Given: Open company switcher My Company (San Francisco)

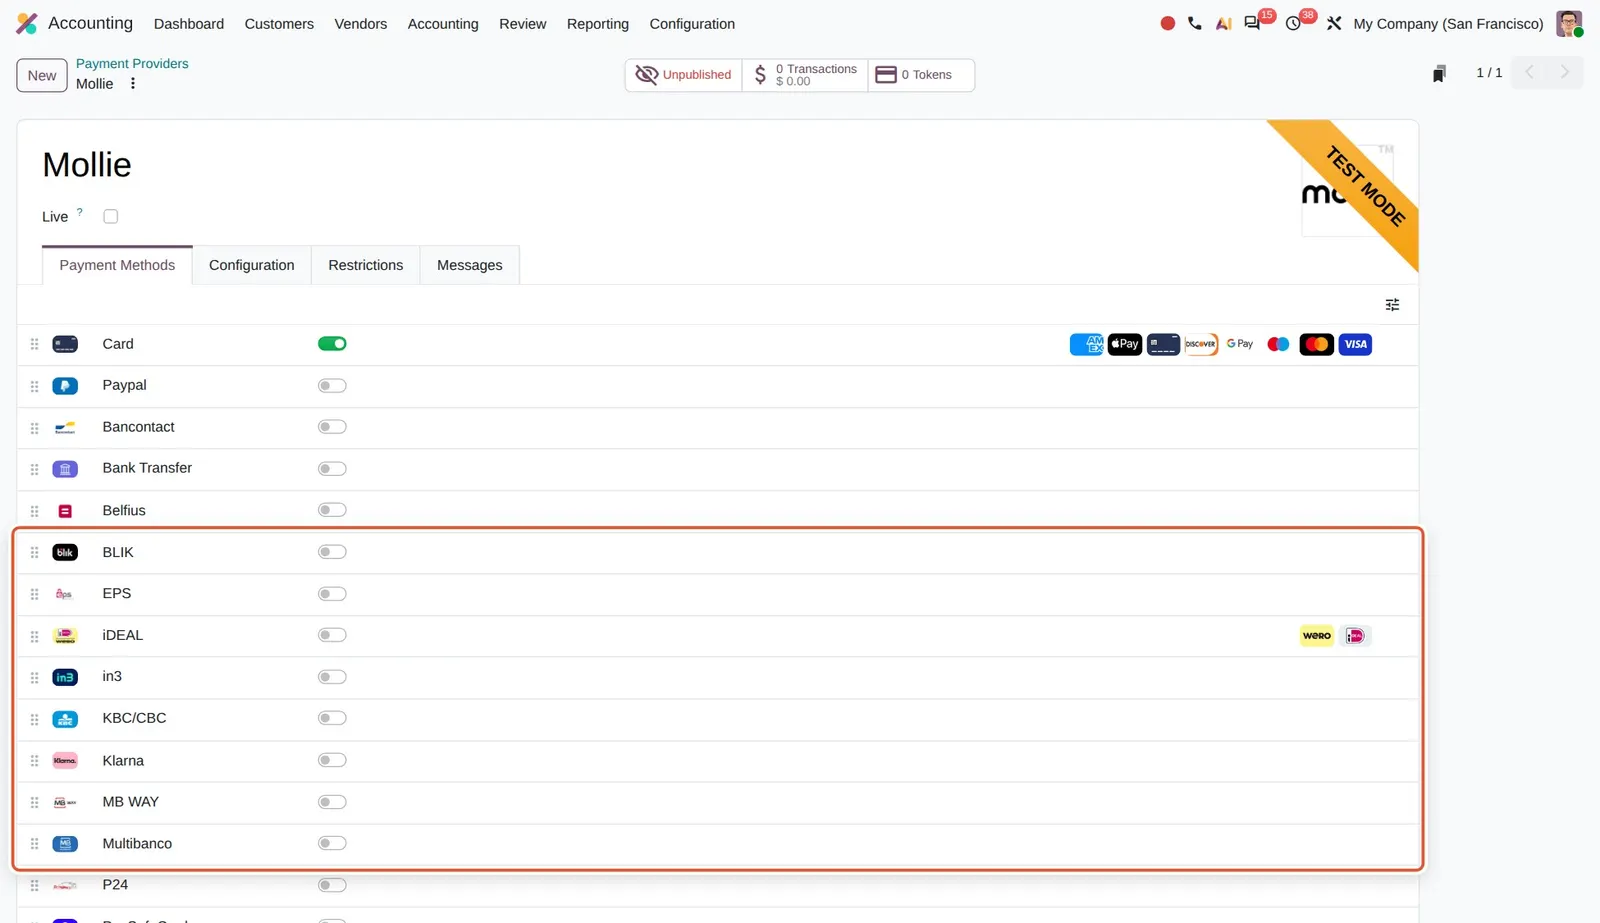Looking at the screenshot, I should [x=1448, y=24].
